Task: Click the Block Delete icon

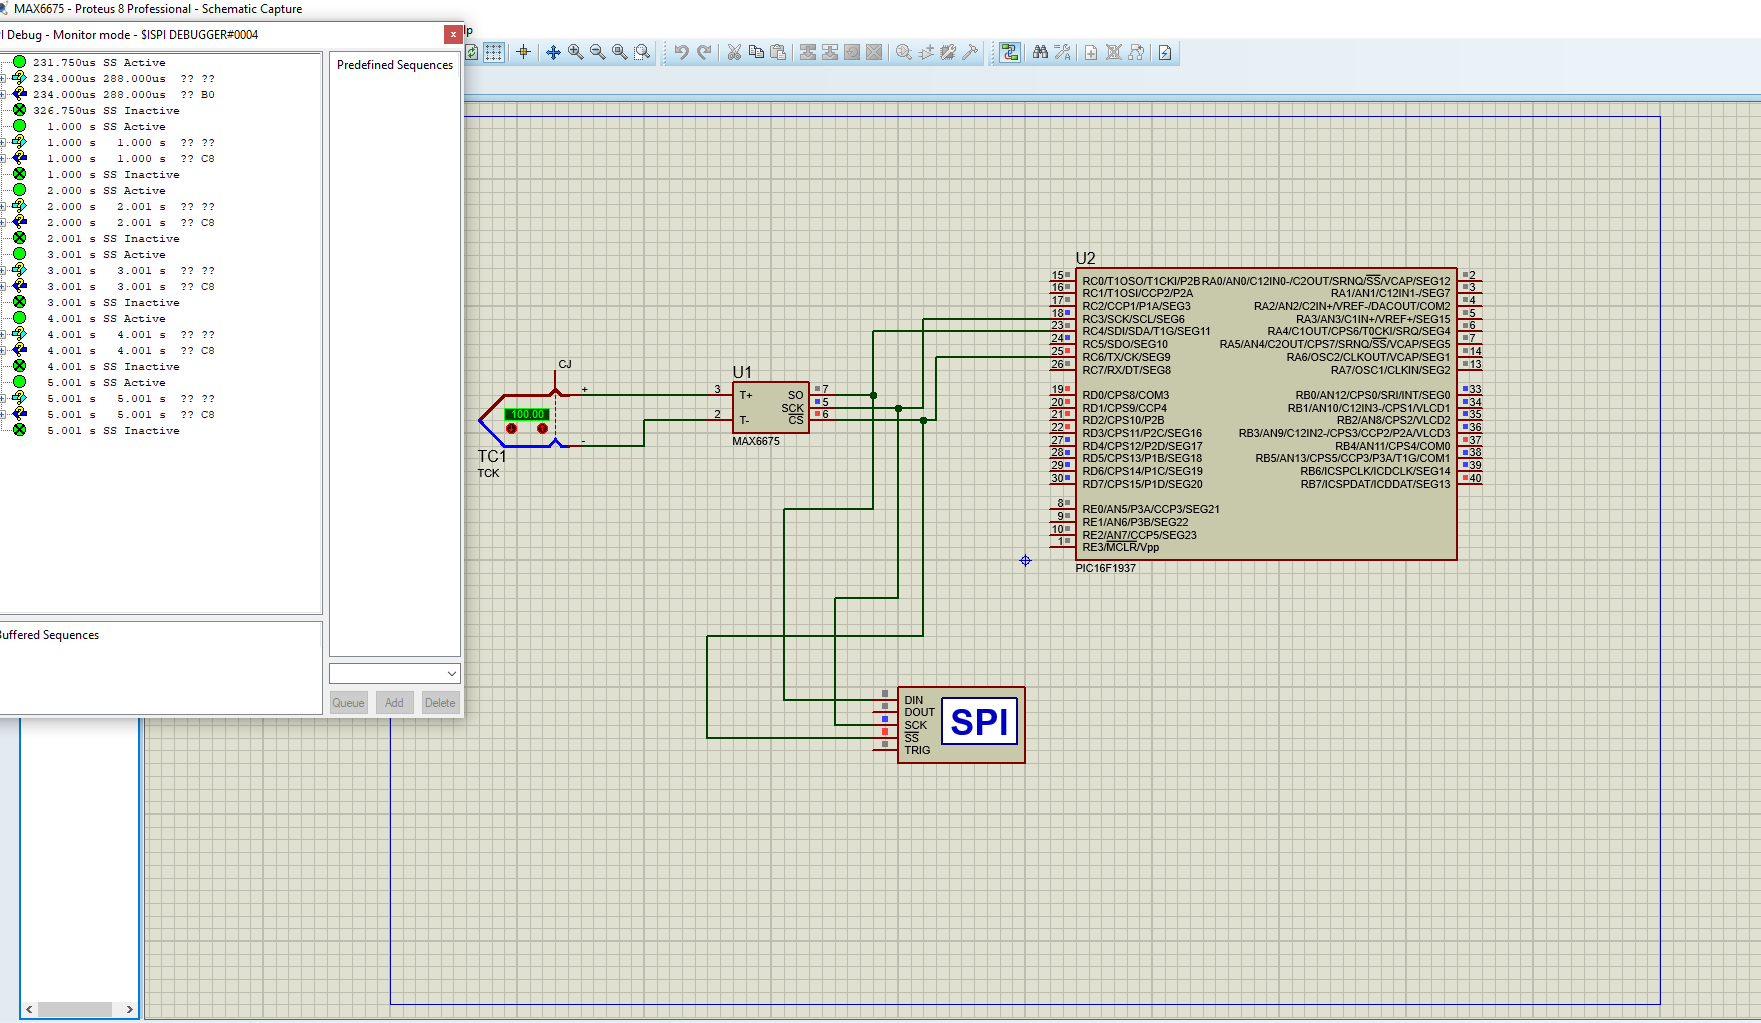Action: 874,52
